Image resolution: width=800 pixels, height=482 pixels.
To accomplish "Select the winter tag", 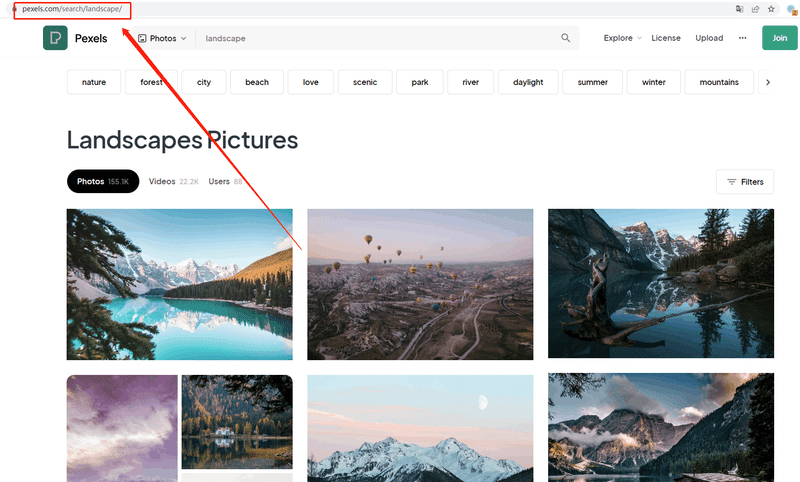I will point(654,82).
